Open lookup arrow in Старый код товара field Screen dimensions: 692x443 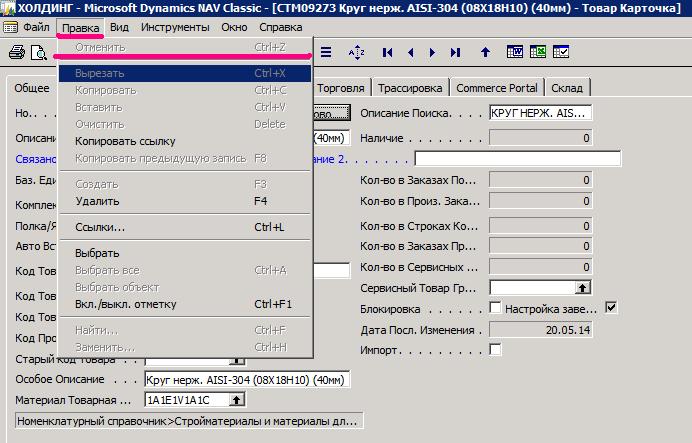tap(237, 361)
